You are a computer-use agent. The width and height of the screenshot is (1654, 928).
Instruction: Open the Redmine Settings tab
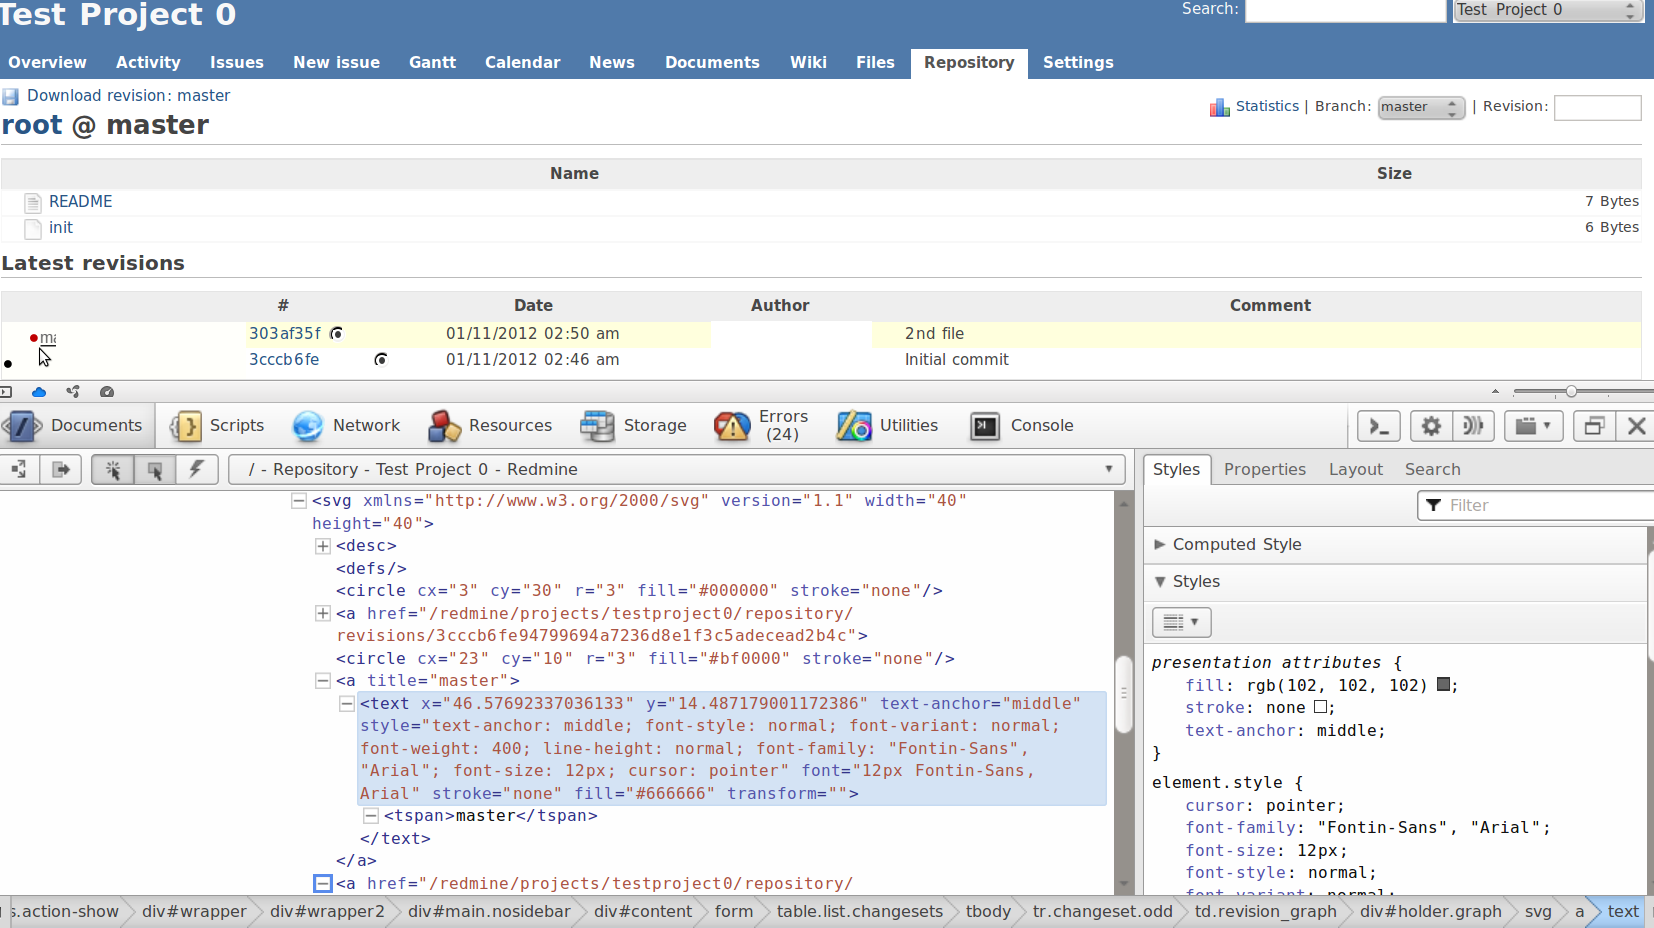(x=1078, y=62)
